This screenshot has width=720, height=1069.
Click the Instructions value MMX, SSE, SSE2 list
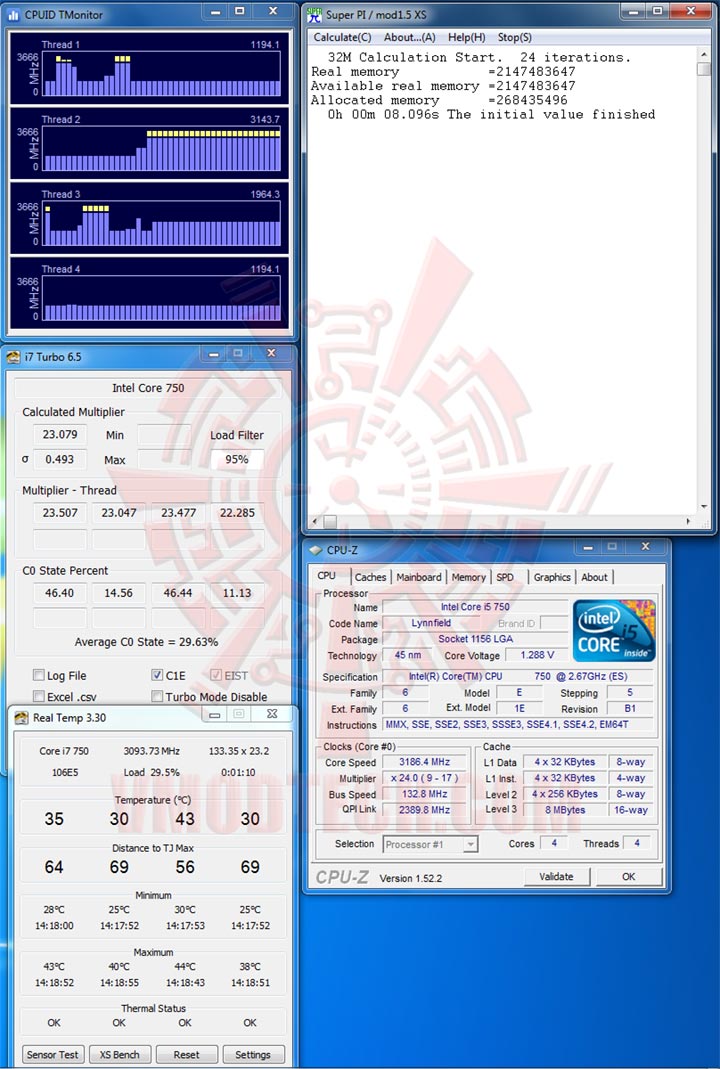[x=518, y=725]
